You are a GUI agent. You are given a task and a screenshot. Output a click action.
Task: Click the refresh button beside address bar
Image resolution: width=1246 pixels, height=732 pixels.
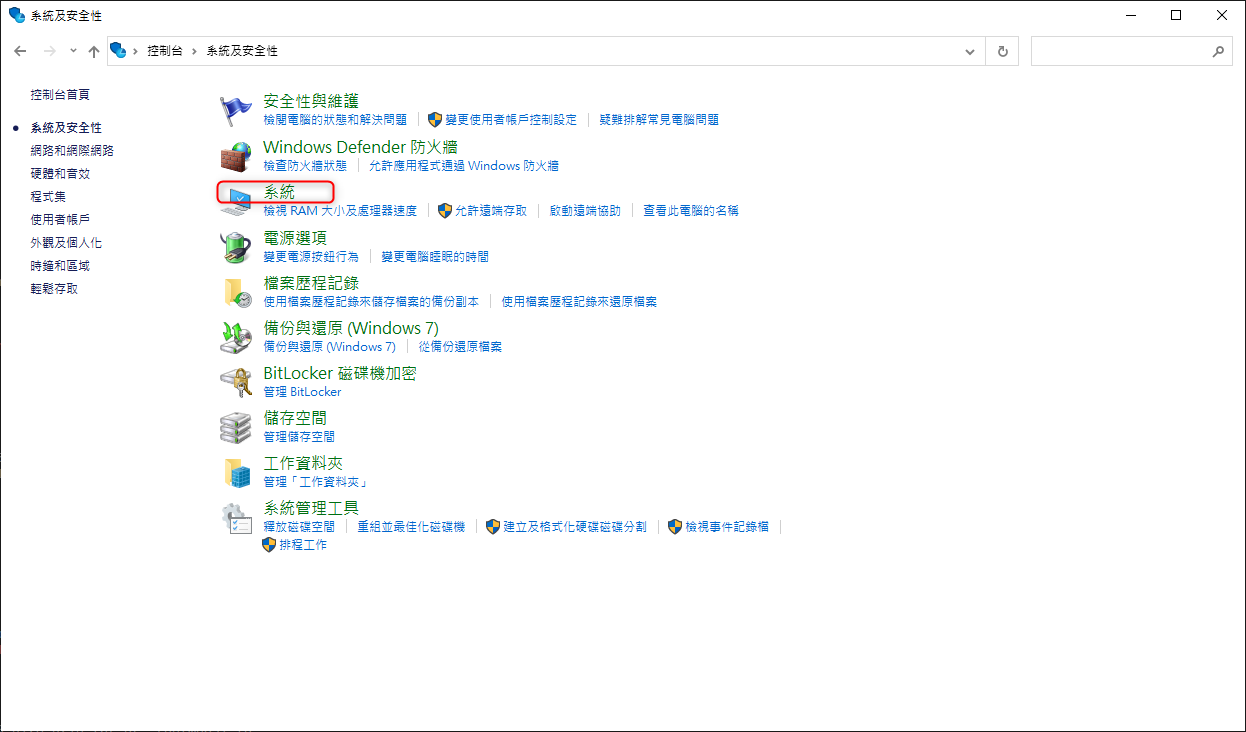[1003, 51]
